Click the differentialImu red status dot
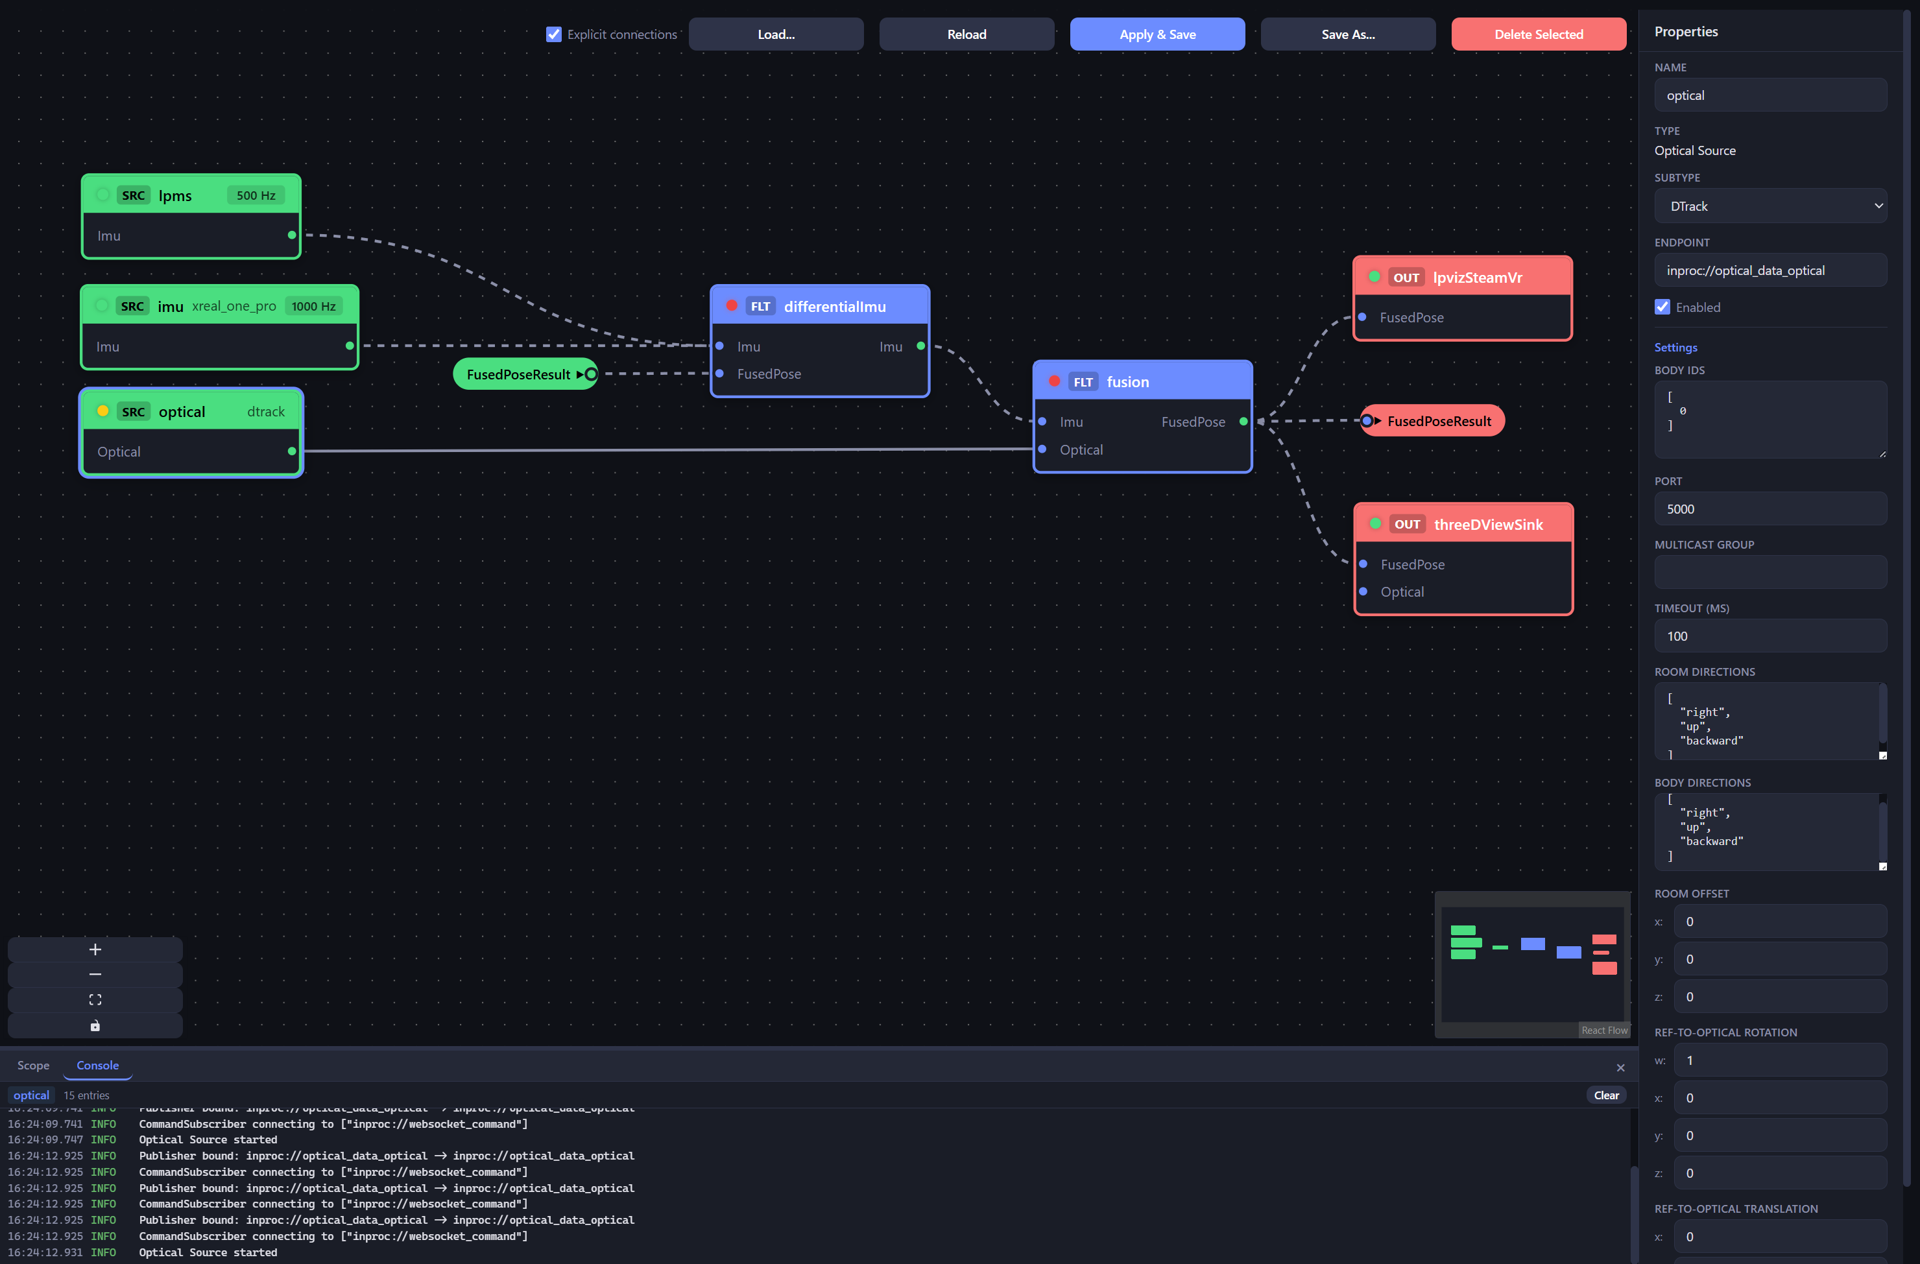The width and height of the screenshot is (1920, 1264). [x=732, y=306]
